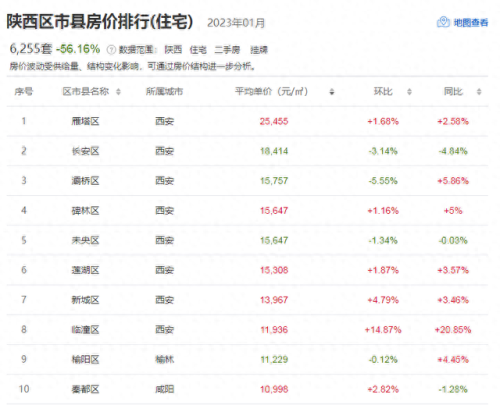Open the 临潼区 district entry
Screen dimensions: 500x405
85,330
